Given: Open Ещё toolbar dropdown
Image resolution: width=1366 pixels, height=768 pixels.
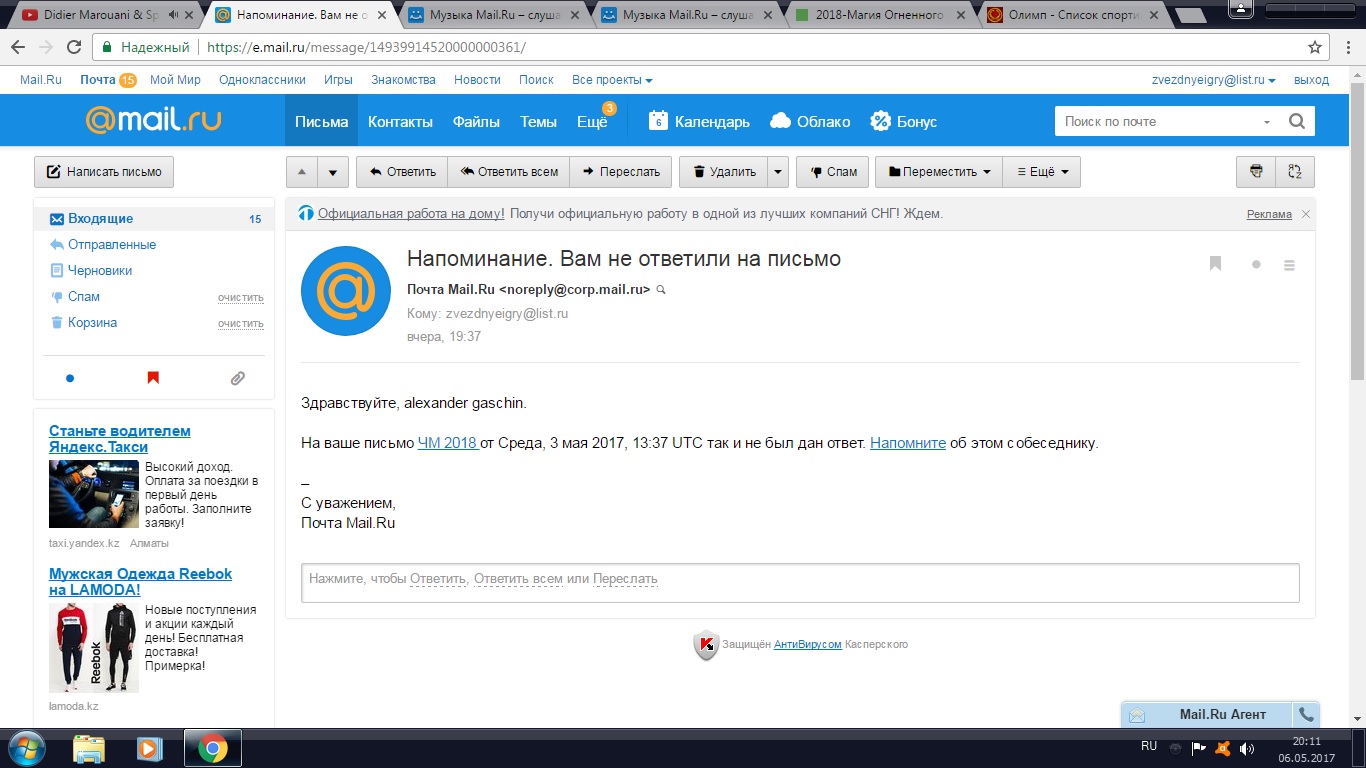Looking at the screenshot, I should [x=1041, y=172].
